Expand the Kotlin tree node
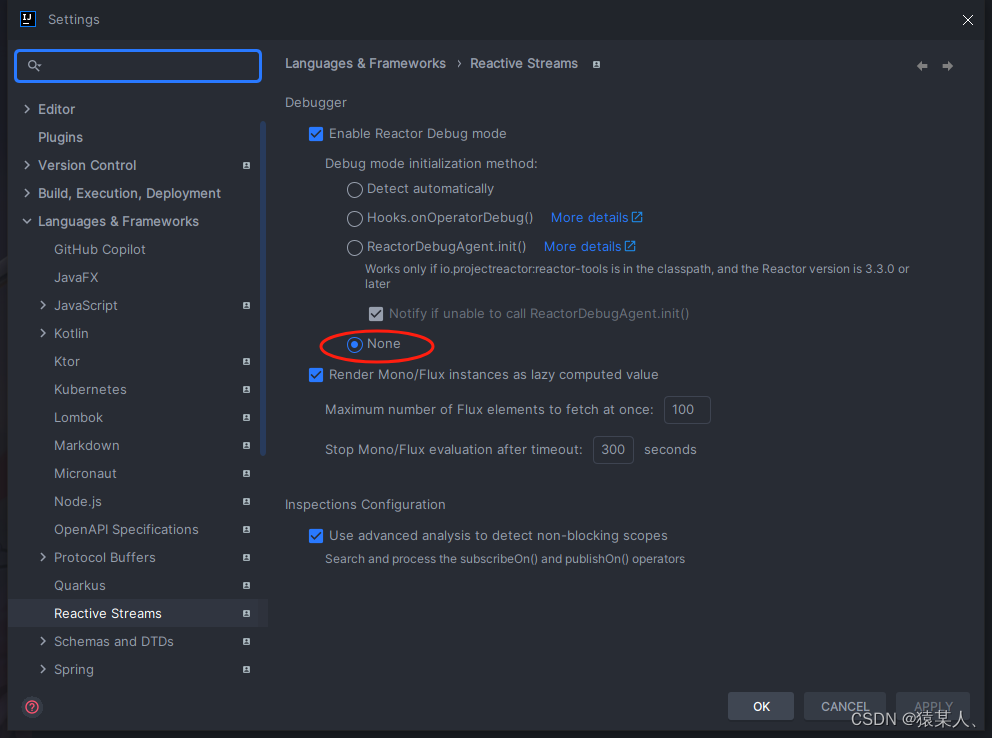The height and width of the screenshot is (738, 992). click(x=42, y=333)
